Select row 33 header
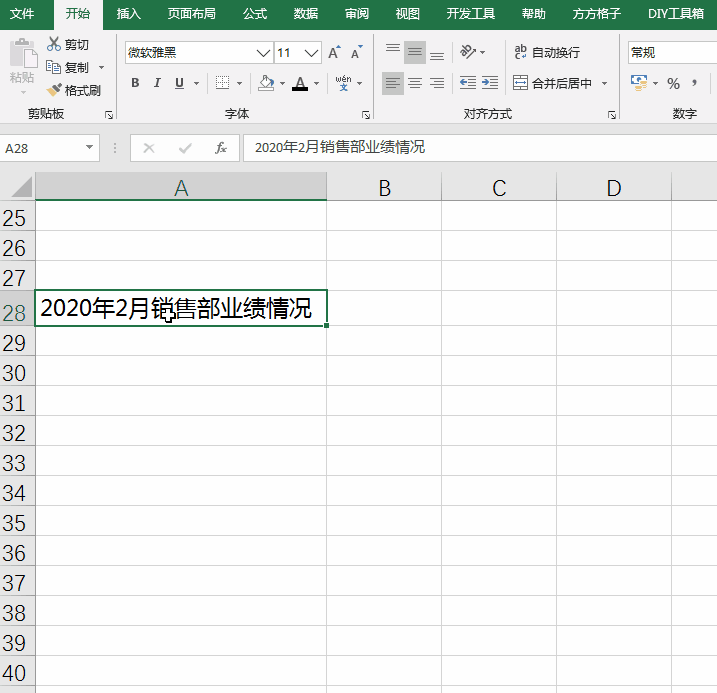 (x=17, y=460)
